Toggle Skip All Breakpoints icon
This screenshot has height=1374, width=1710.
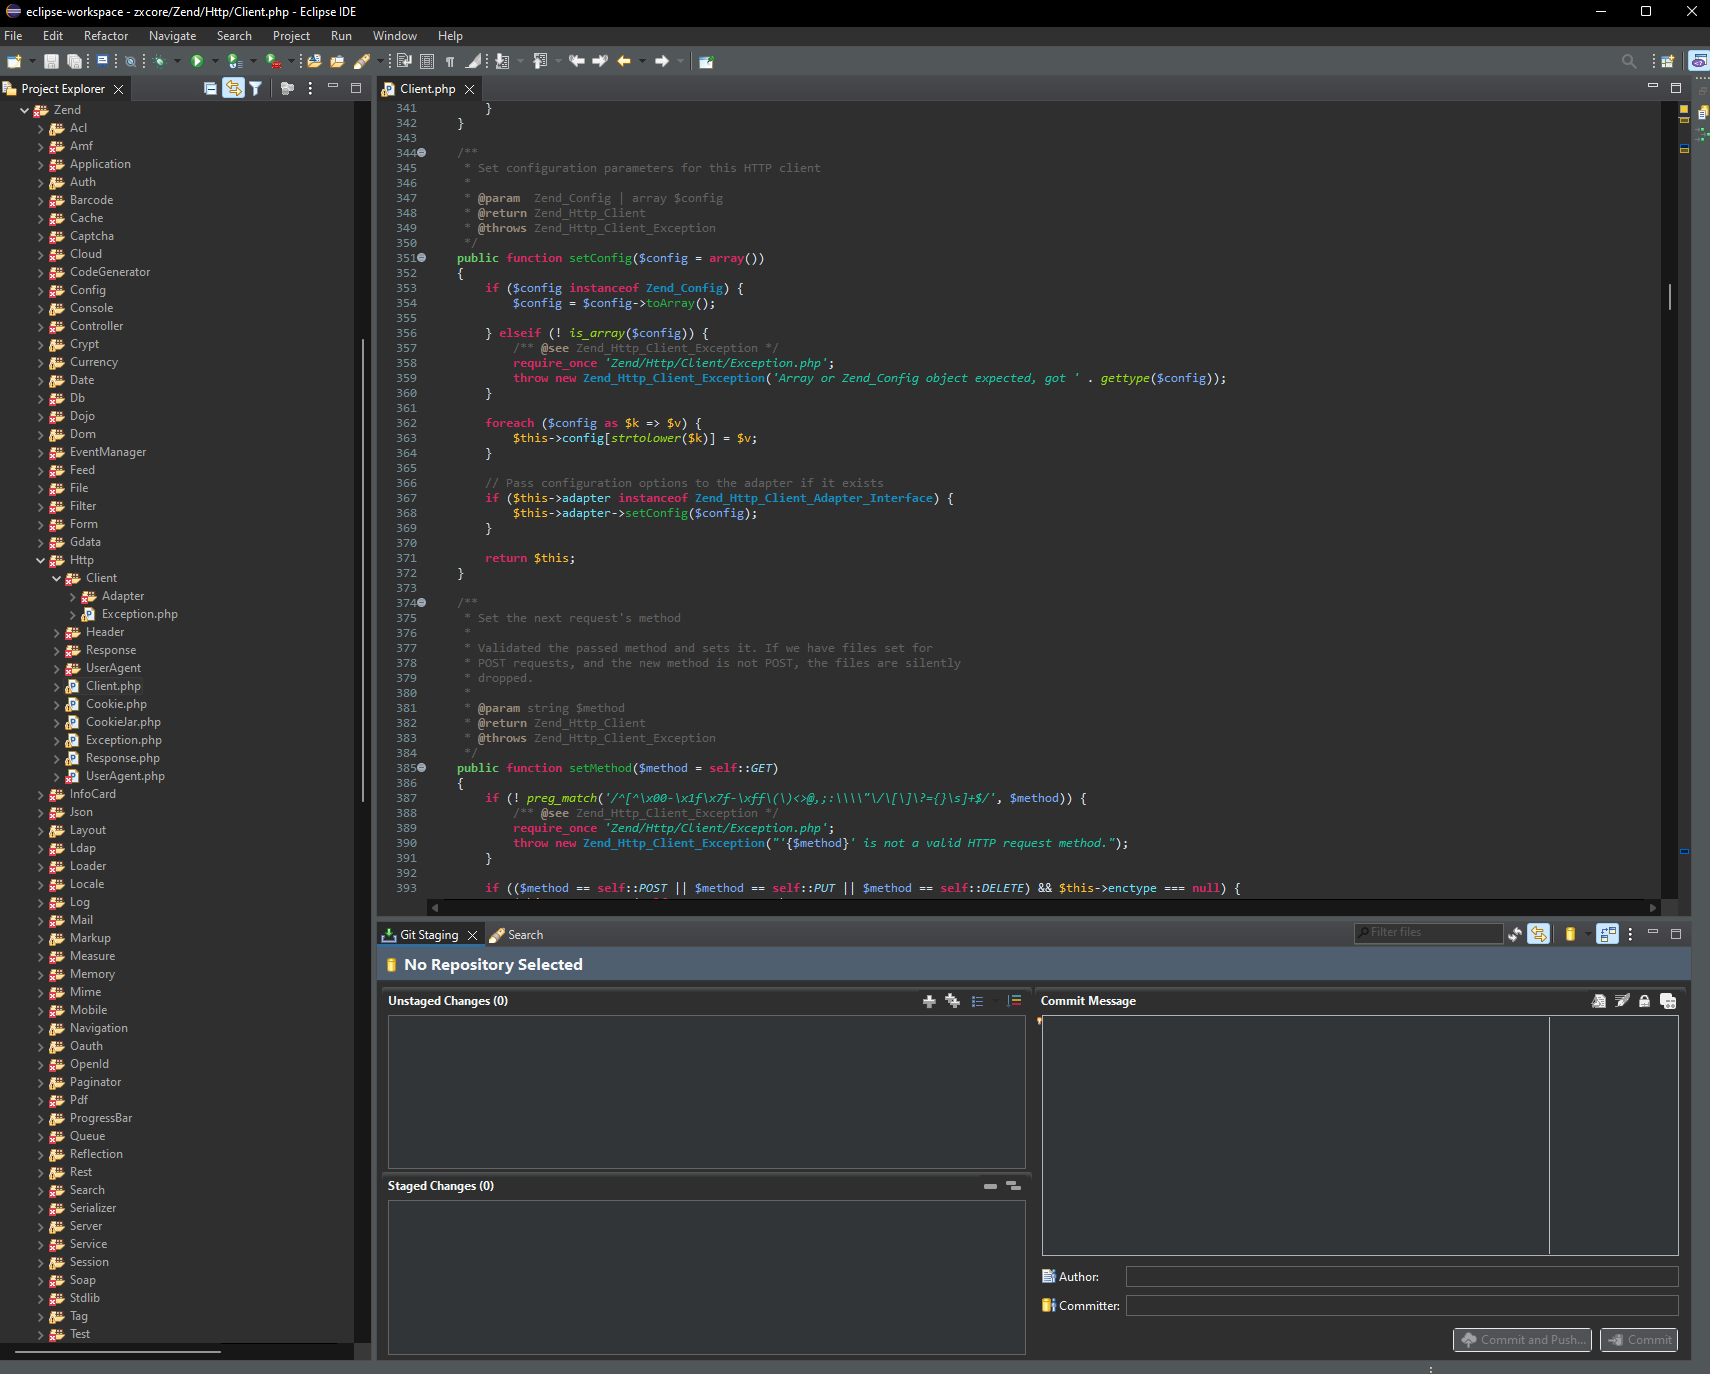coord(130,61)
